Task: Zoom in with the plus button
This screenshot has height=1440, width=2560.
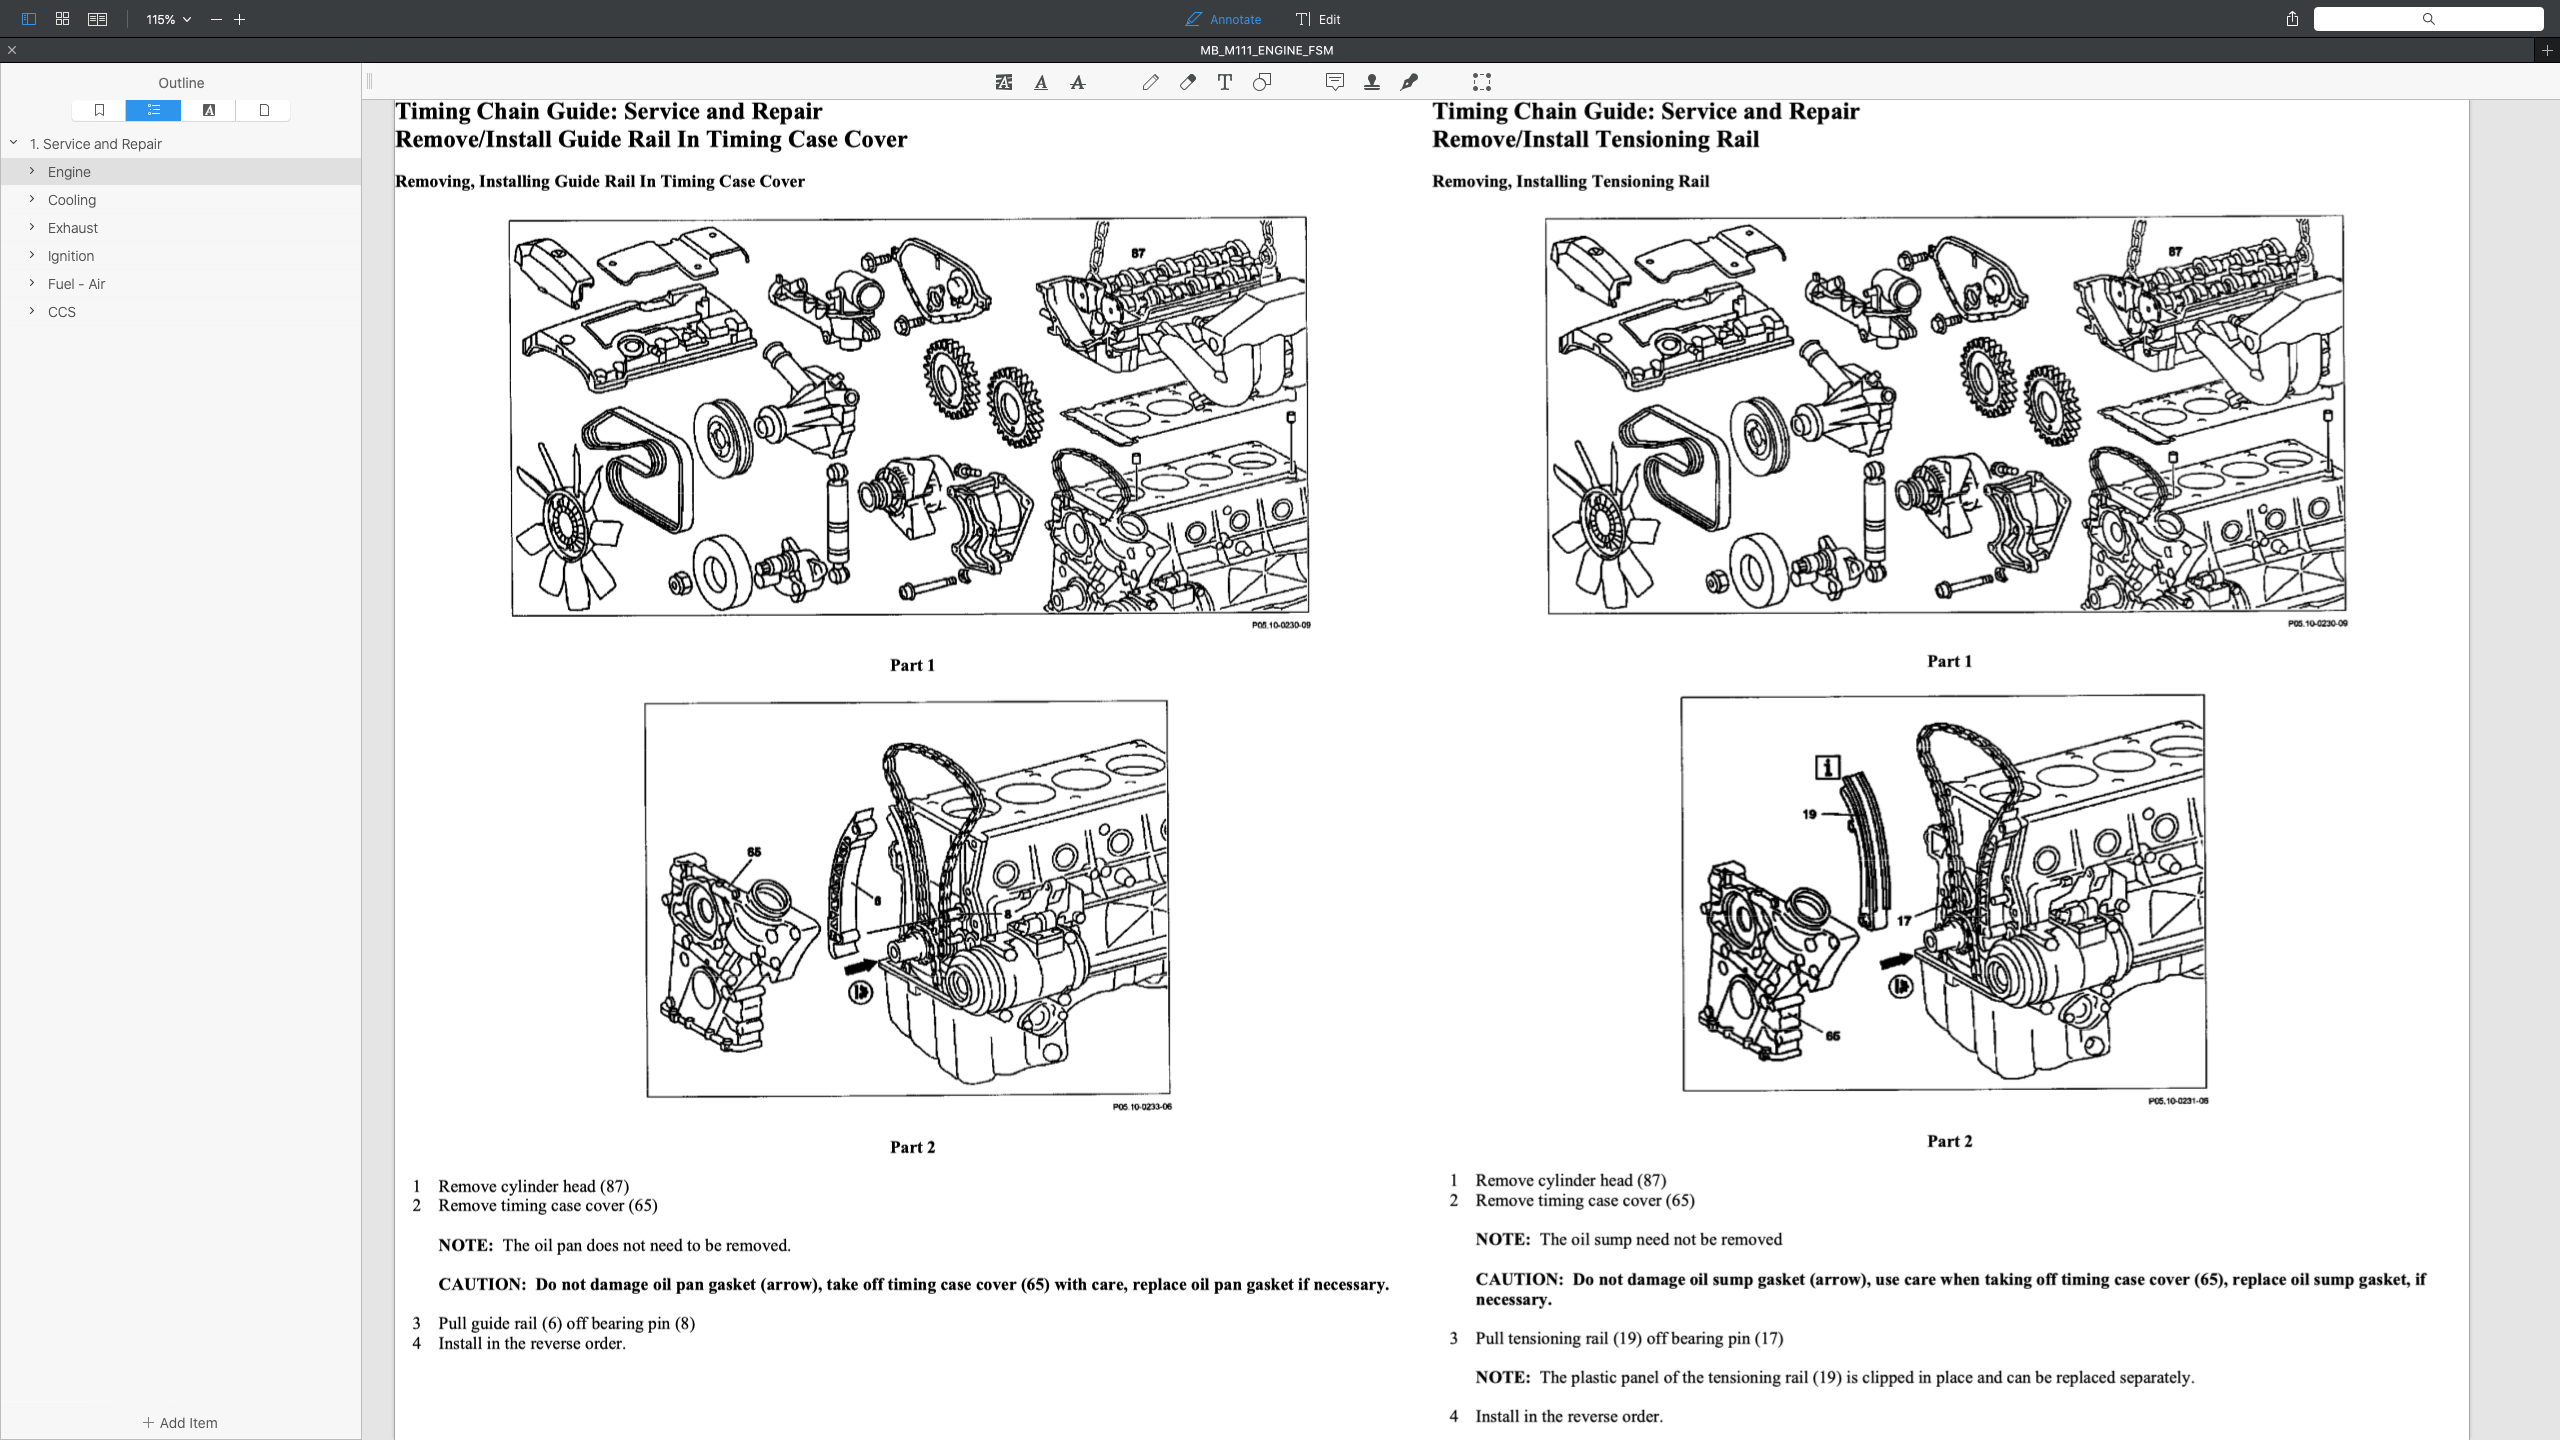Action: (240, 19)
